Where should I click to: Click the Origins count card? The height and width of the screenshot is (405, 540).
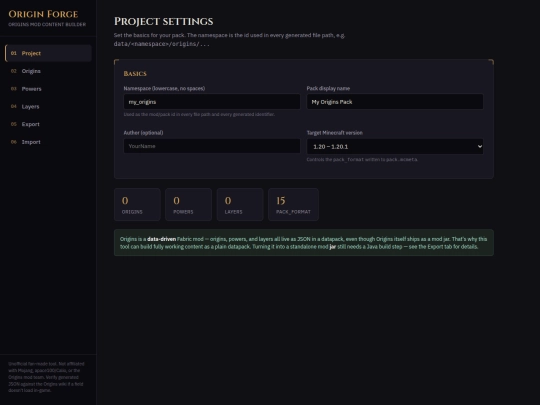click(137, 205)
